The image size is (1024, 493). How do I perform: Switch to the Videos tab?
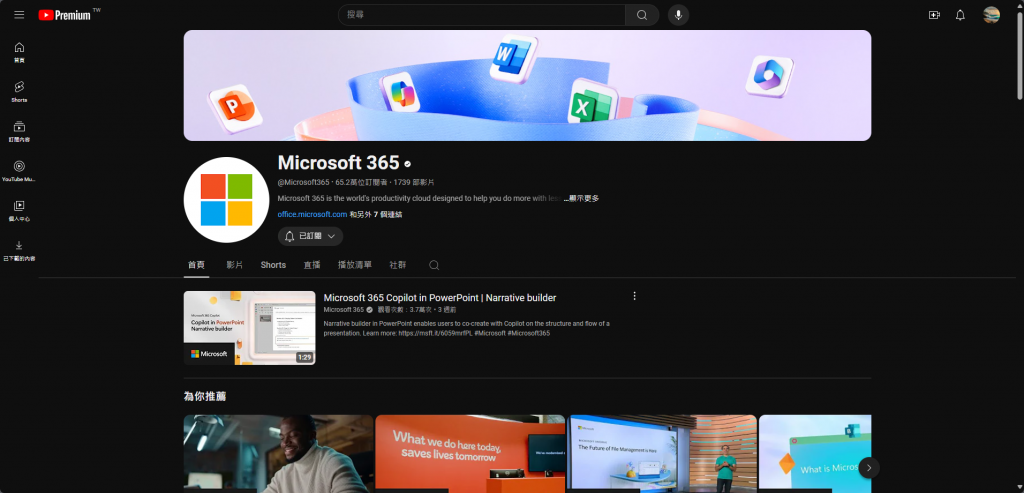click(x=234, y=265)
